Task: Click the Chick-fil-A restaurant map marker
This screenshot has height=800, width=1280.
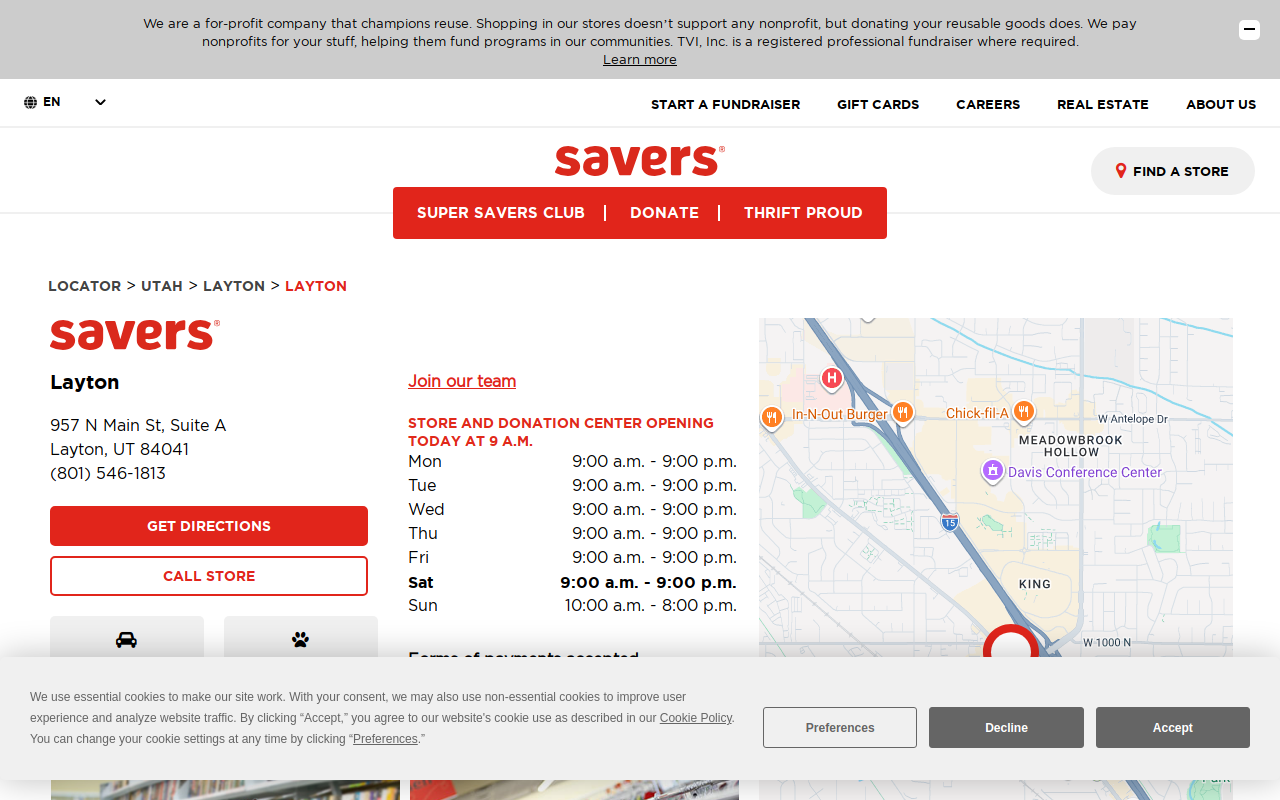Action: 1023,411
